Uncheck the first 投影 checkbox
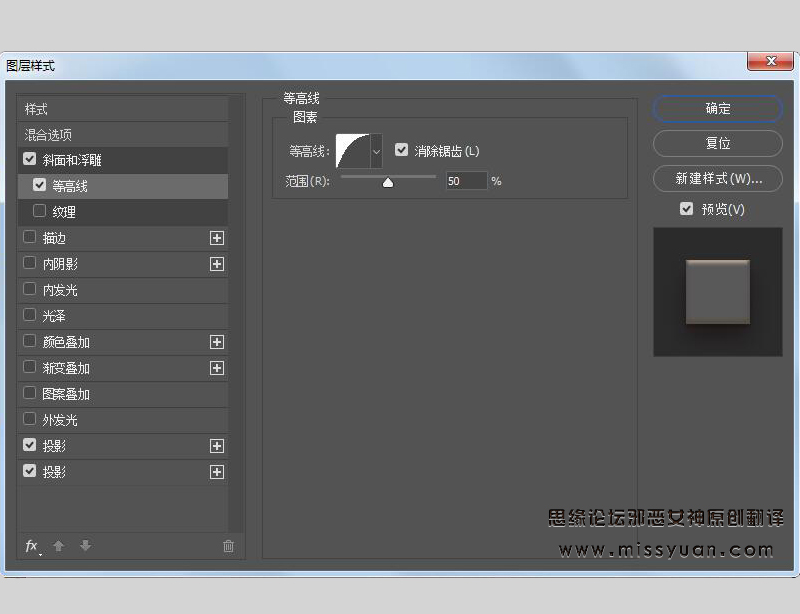 click(30, 445)
